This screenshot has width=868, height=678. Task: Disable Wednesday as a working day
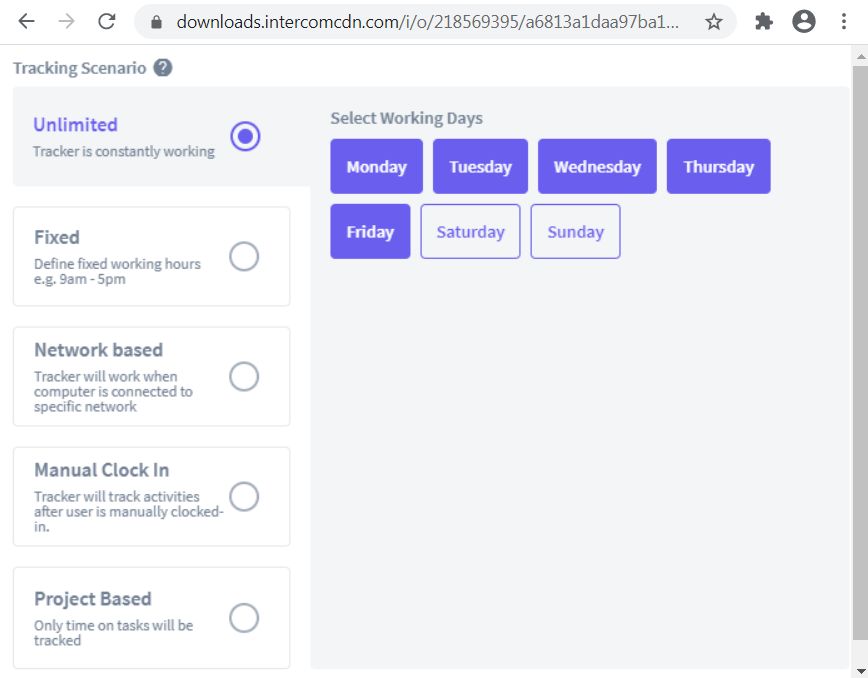click(x=597, y=166)
